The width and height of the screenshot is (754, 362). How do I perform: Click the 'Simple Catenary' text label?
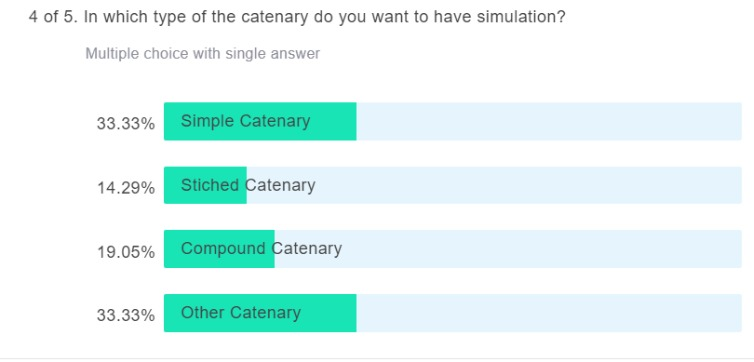click(x=245, y=121)
